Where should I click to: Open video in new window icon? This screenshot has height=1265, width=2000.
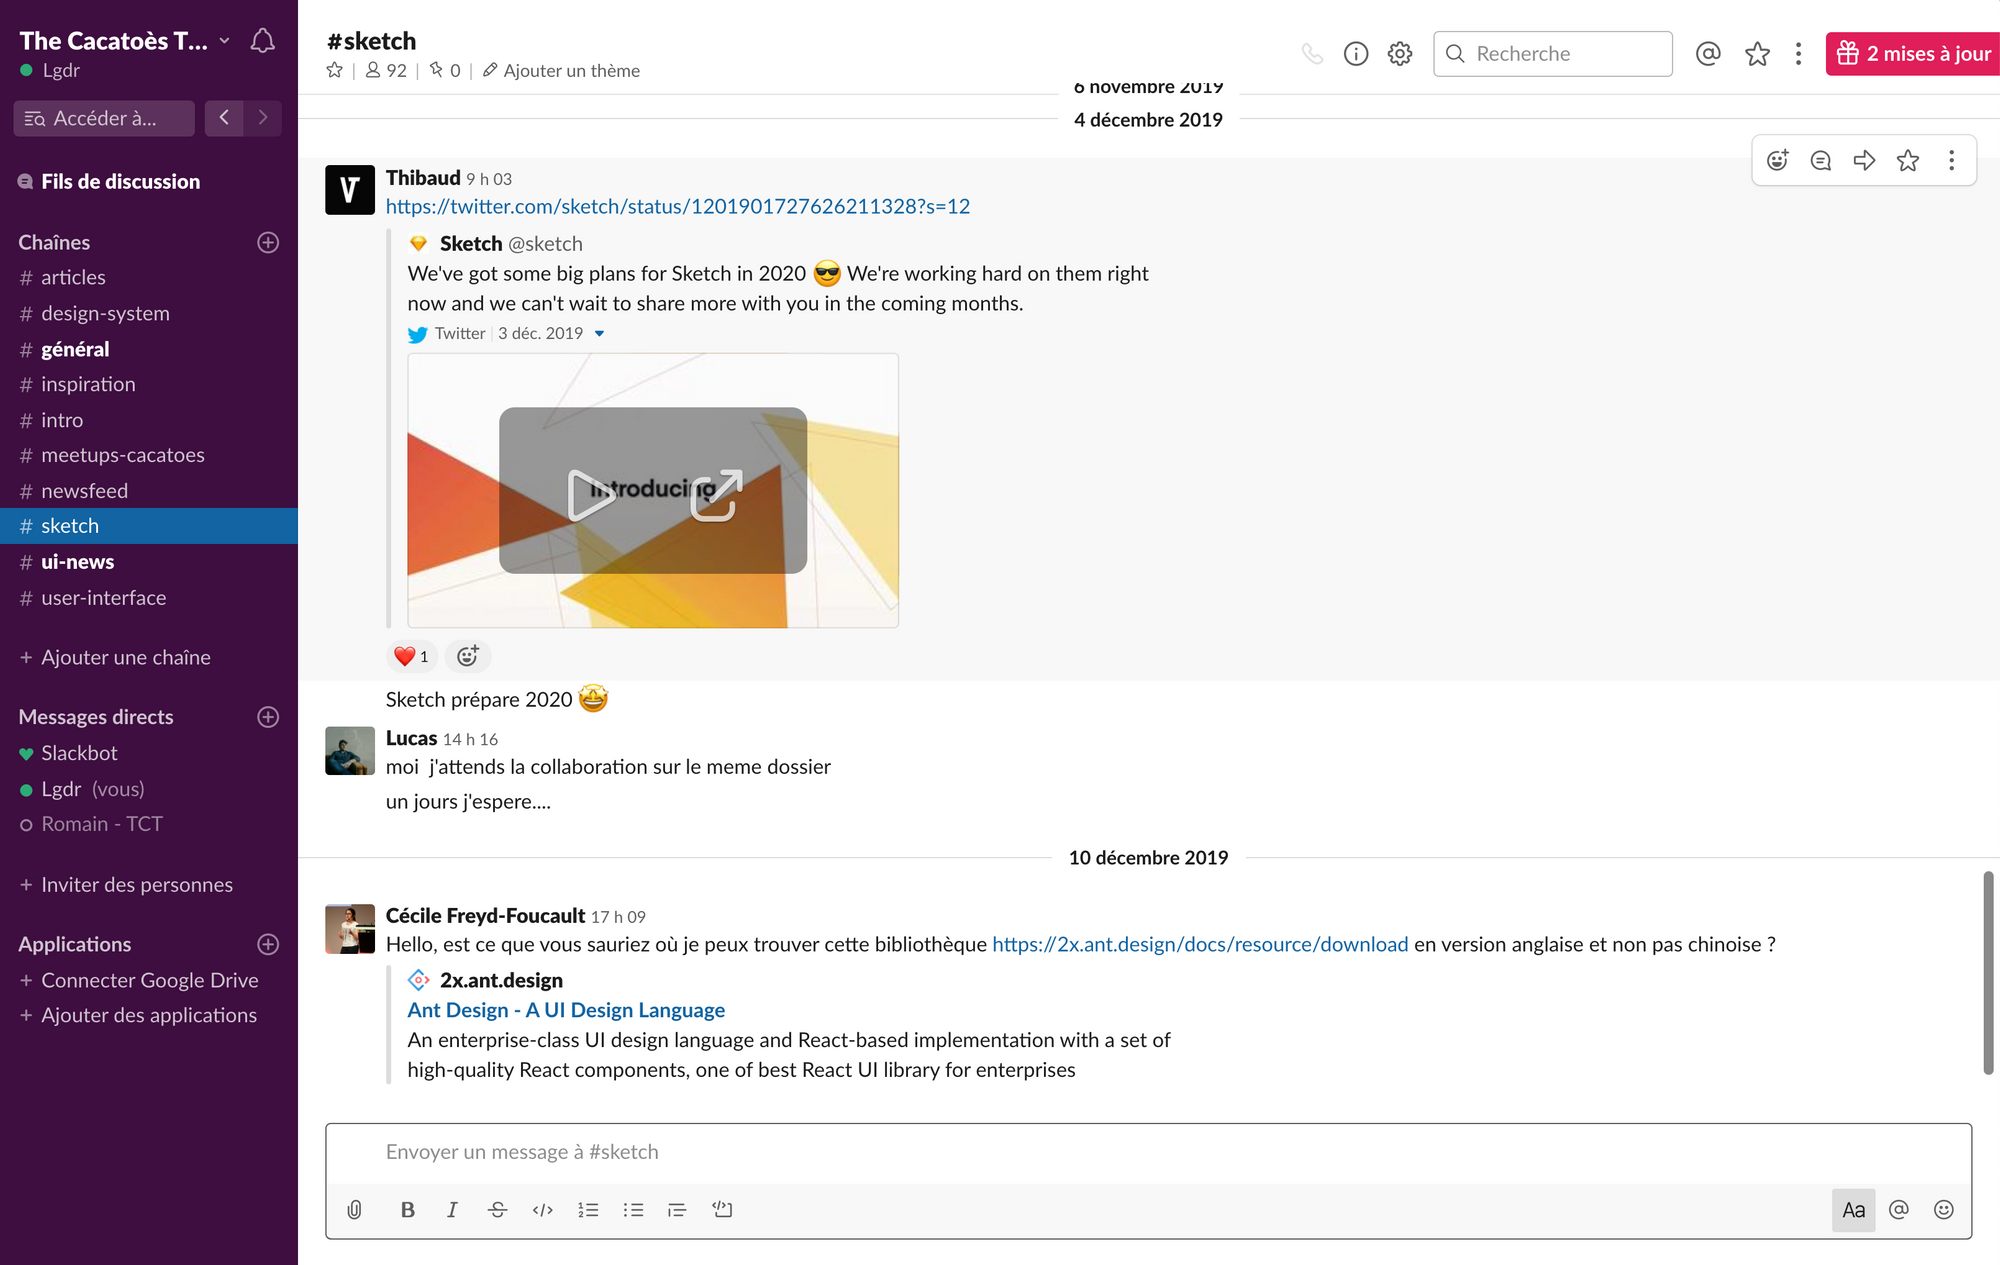tap(717, 495)
